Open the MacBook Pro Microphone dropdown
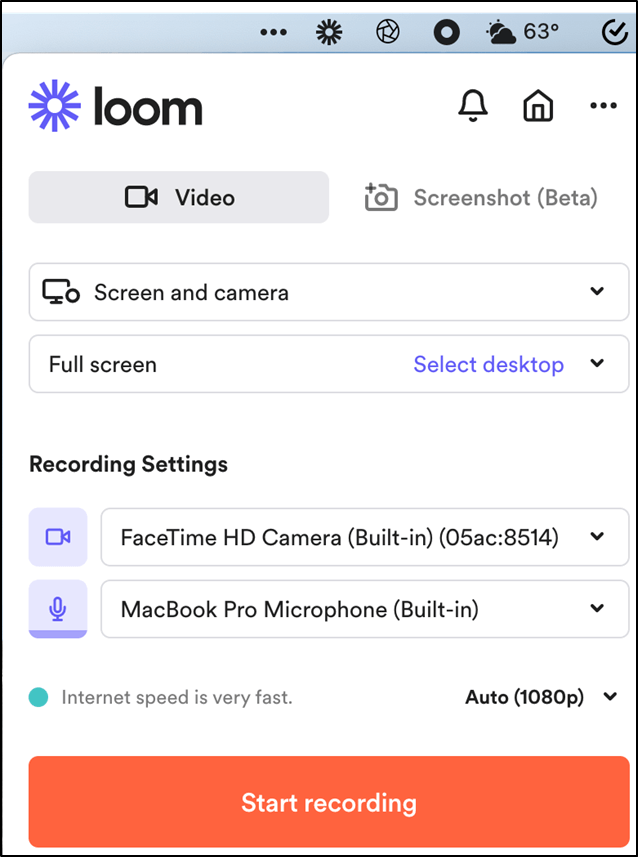The height and width of the screenshot is (857, 638). click(364, 608)
